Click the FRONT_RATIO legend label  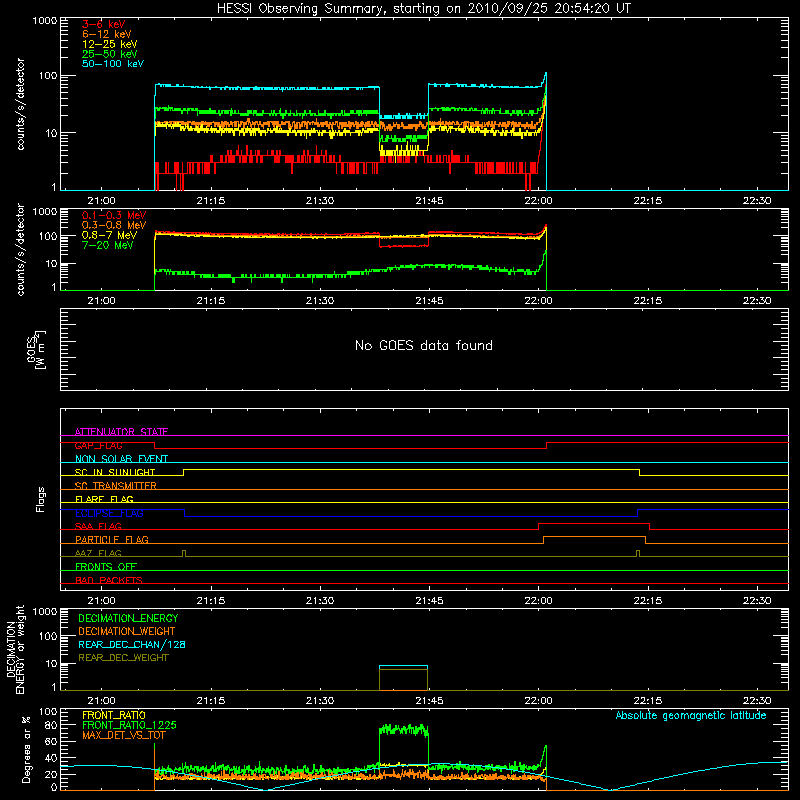(114, 715)
